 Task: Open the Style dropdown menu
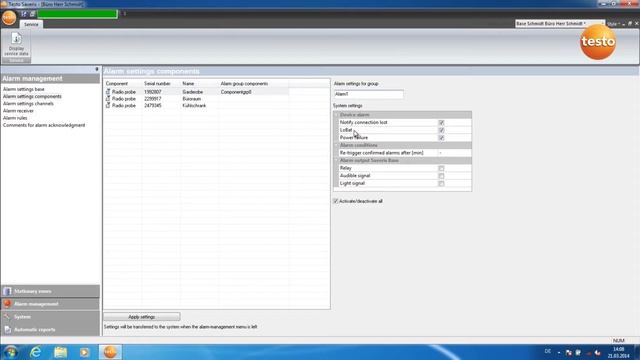[613, 24]
